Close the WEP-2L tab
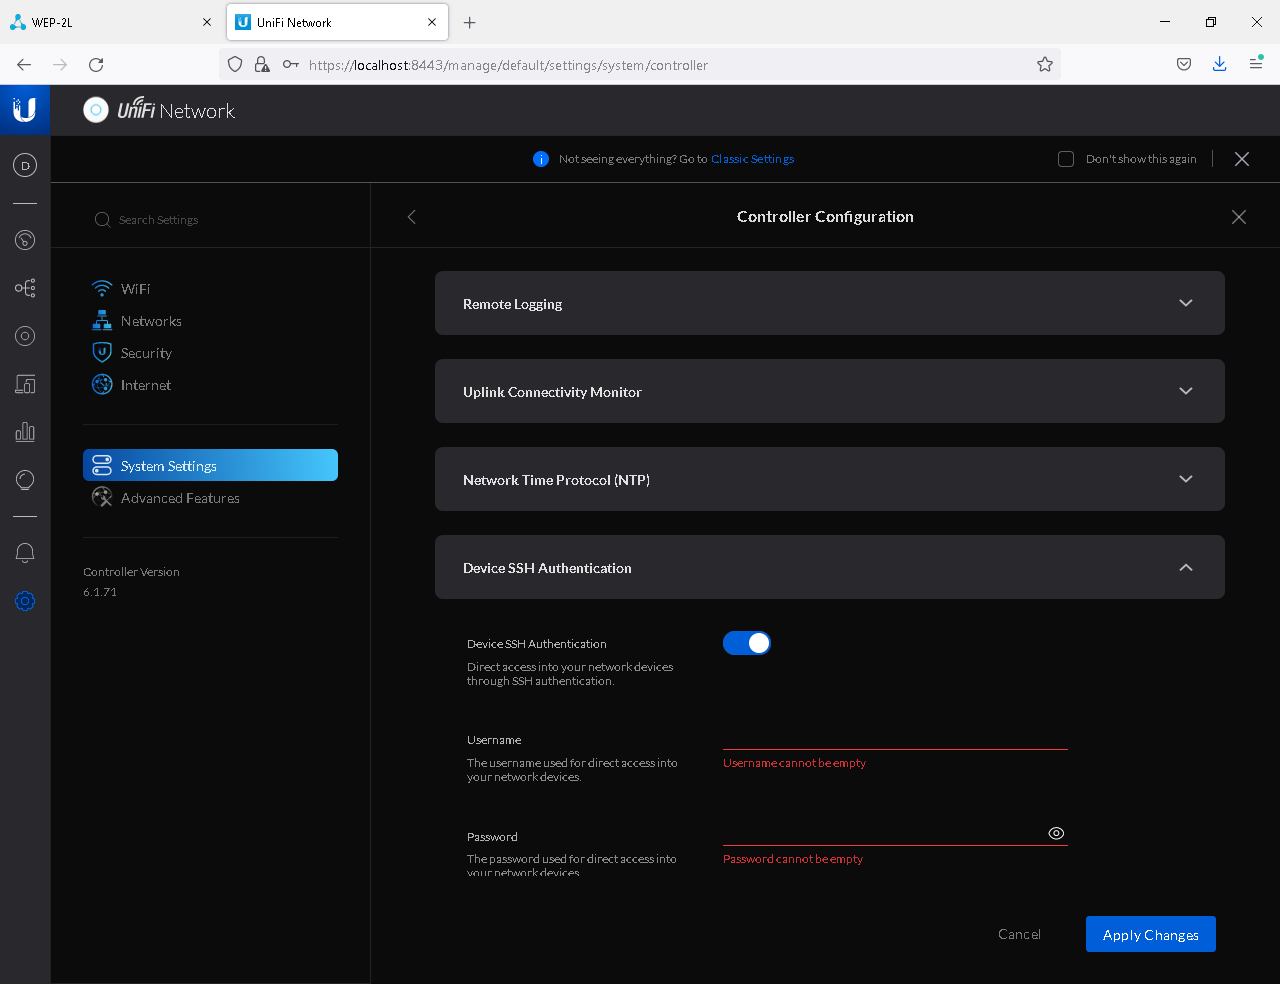This screenshot has width=1280, height=984. click(207, 22)
